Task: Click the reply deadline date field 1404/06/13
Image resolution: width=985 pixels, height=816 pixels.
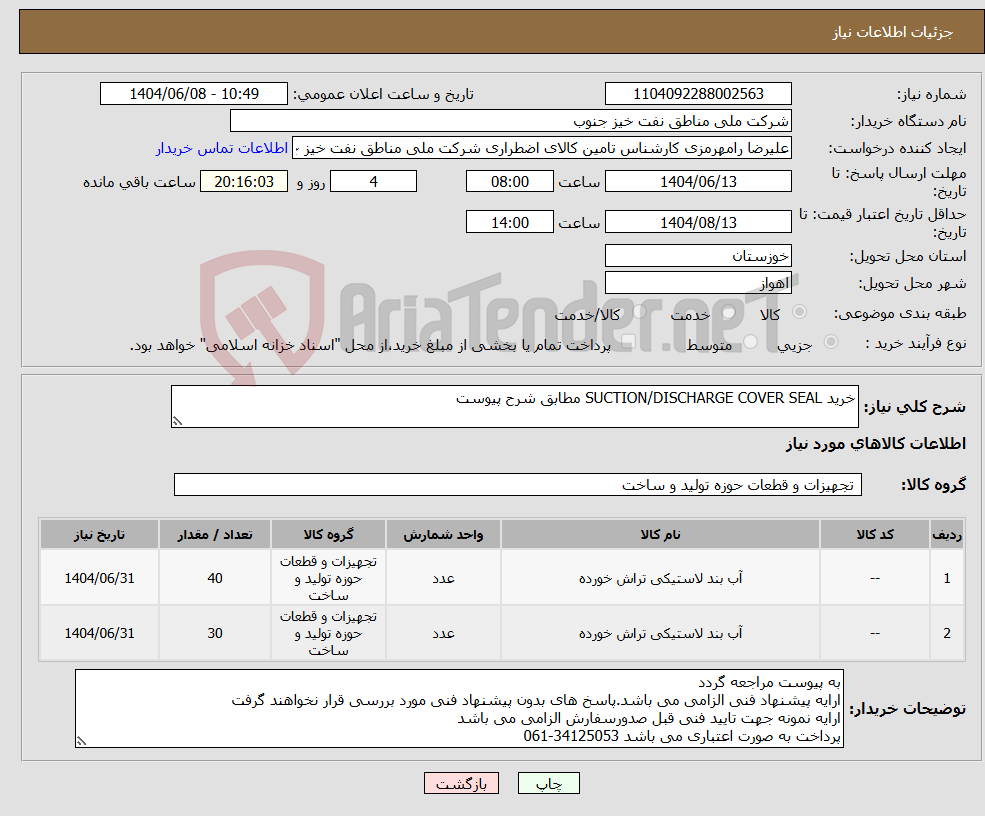Action: pyautogui.click(x=698, y=181)
